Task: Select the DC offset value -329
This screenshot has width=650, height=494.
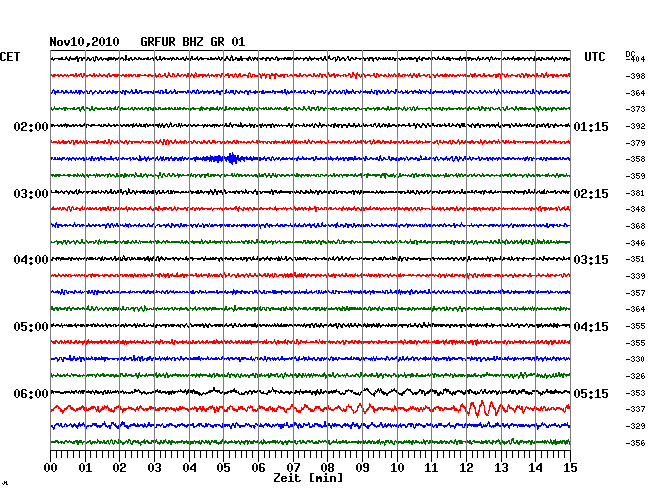Action: (x=635, y=426)
